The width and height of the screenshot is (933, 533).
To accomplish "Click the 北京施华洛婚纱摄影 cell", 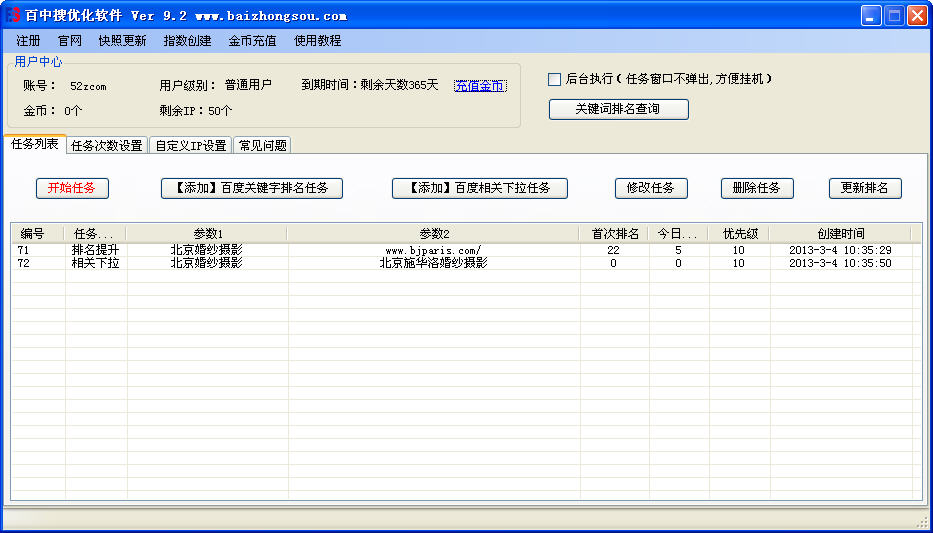I will (x=433, y=263).
